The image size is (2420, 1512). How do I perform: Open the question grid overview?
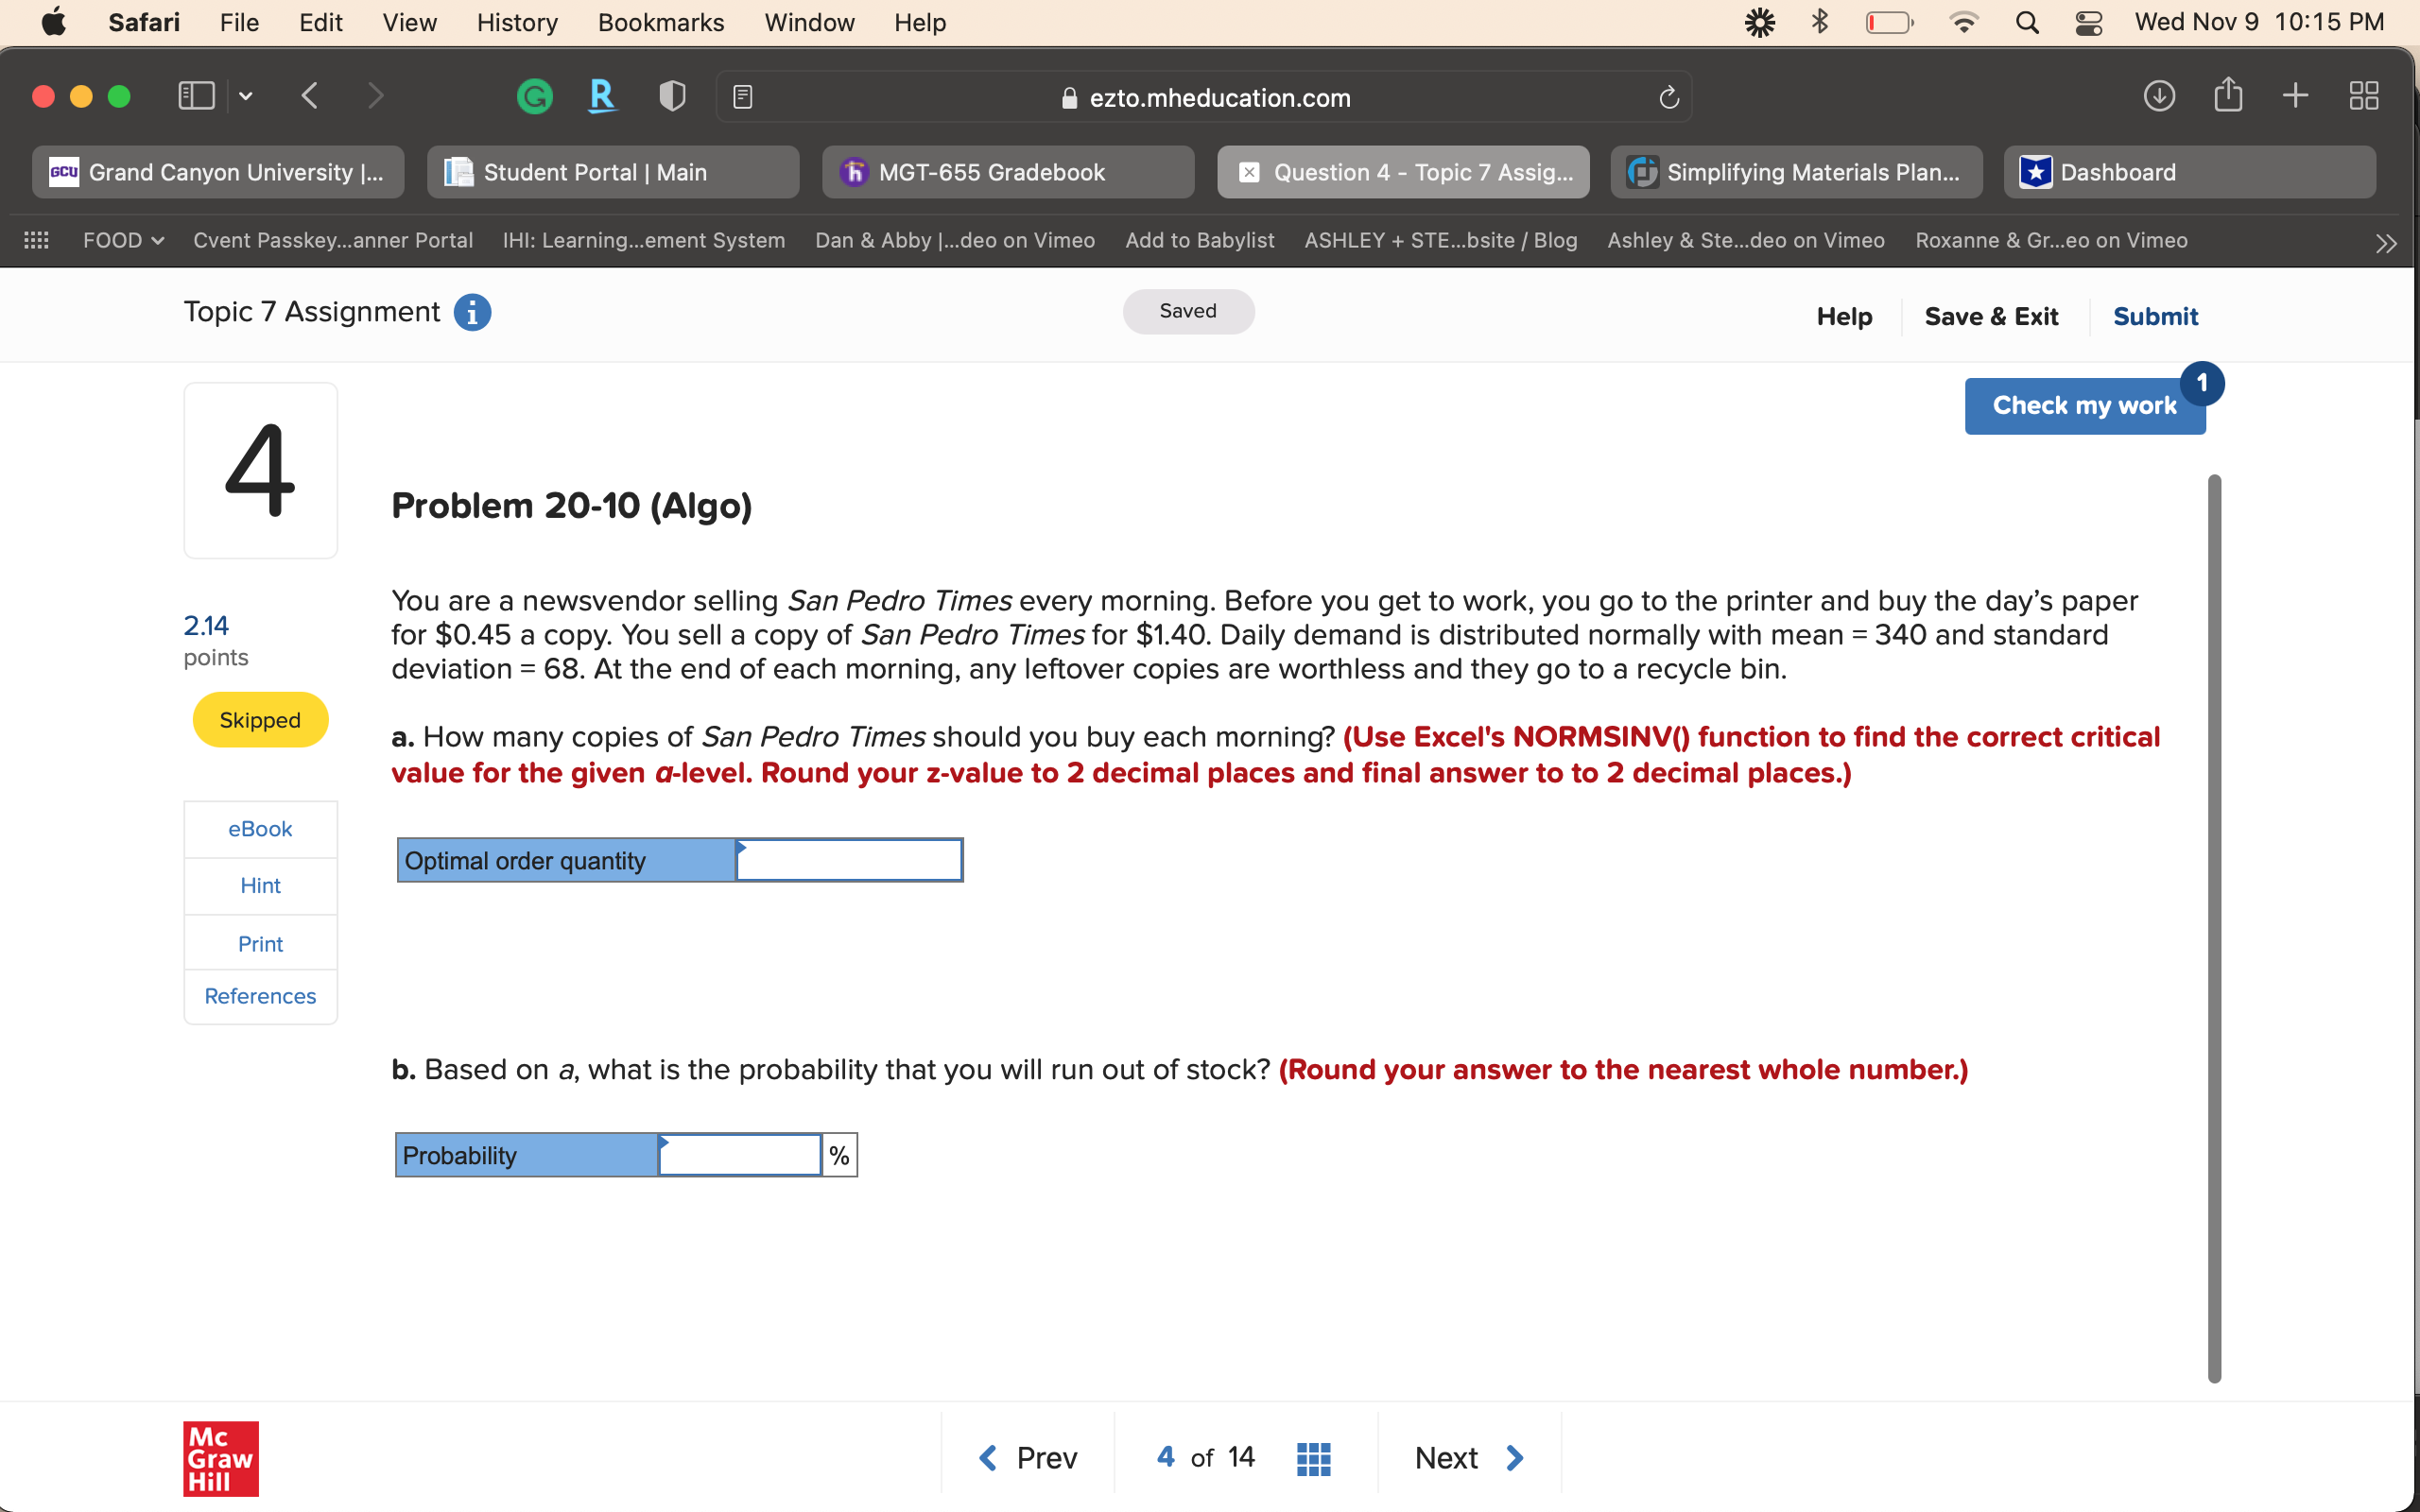(x=1312, y=1456)
